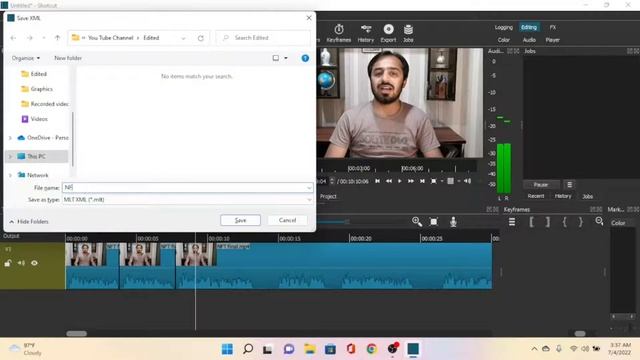
Task: Expand the OneDrive tree node
Action: [10, 138]
